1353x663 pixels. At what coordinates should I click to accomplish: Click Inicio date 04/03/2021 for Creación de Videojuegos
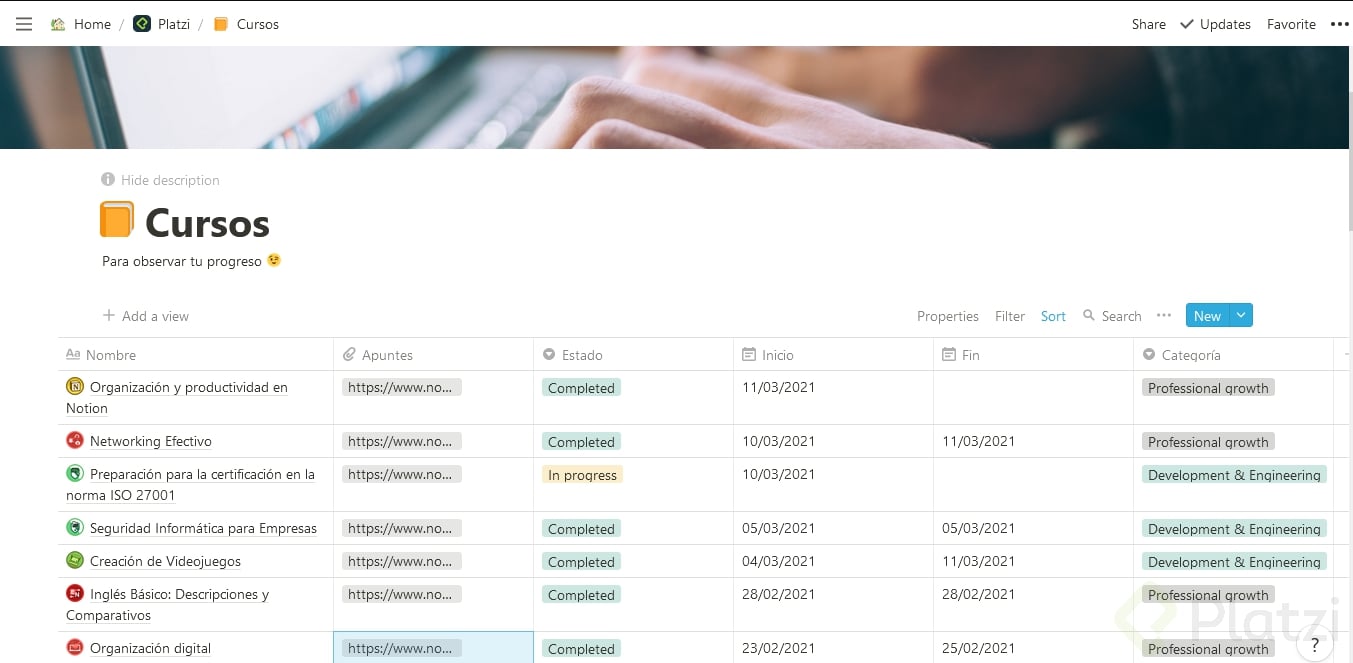[x=778, y=561]
